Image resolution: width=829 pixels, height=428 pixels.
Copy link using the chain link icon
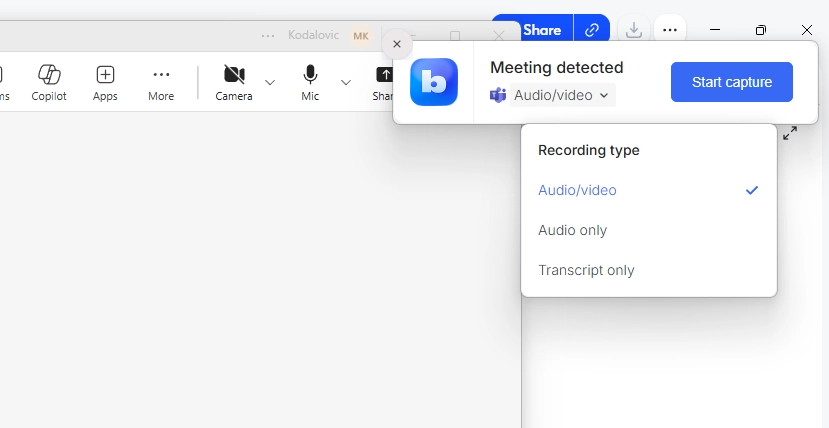592,31
